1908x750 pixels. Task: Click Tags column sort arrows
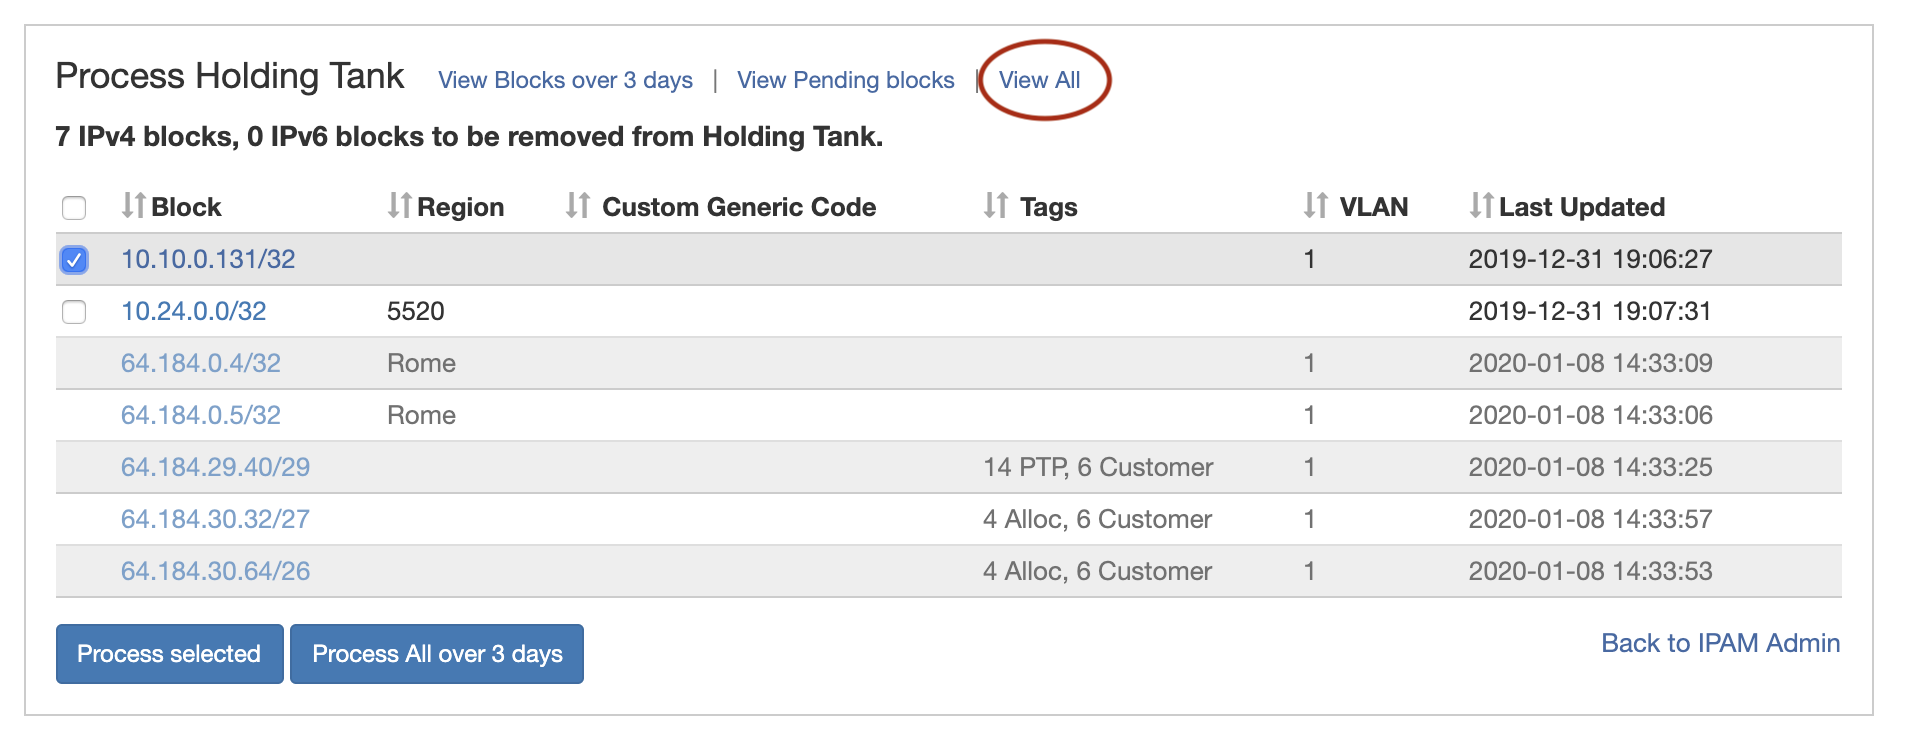[x=995, y=205]
